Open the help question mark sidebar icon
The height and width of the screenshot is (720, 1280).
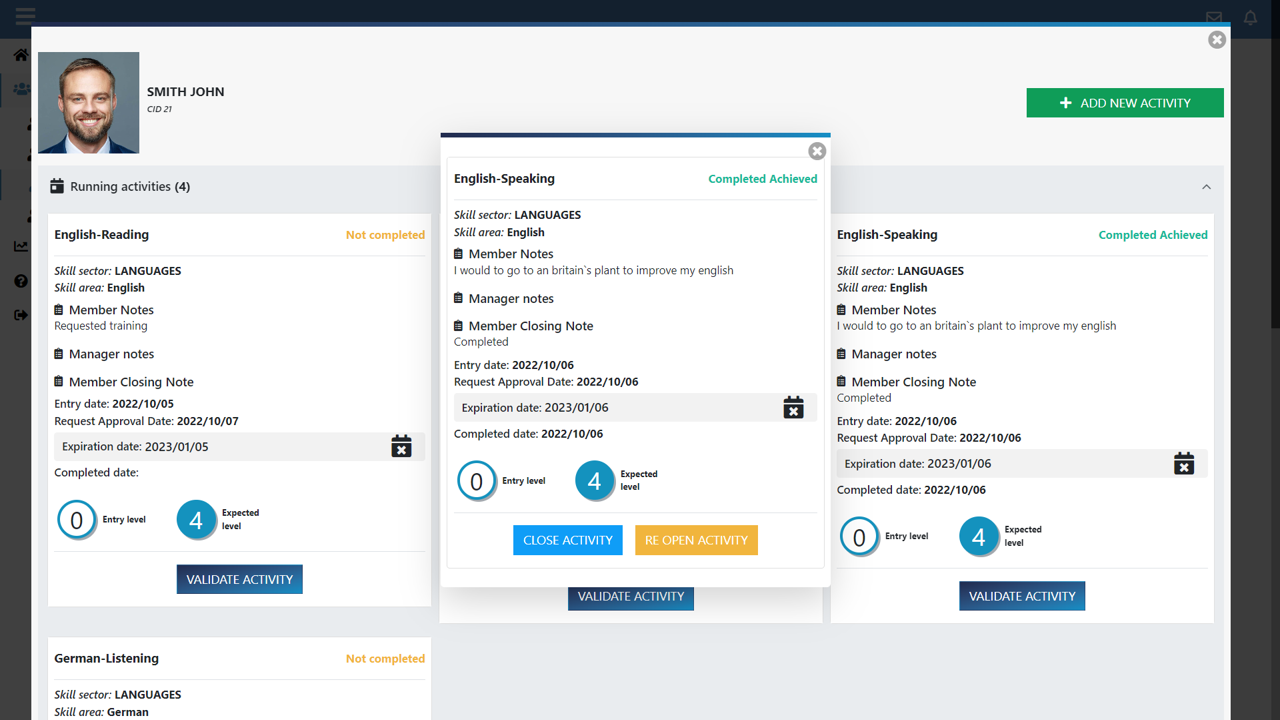click(x=20, y=281)
